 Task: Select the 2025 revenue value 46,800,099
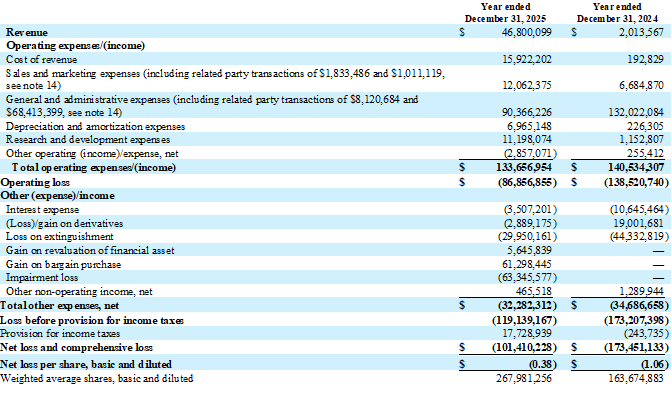pyautogui.click(x=523, y=33)
